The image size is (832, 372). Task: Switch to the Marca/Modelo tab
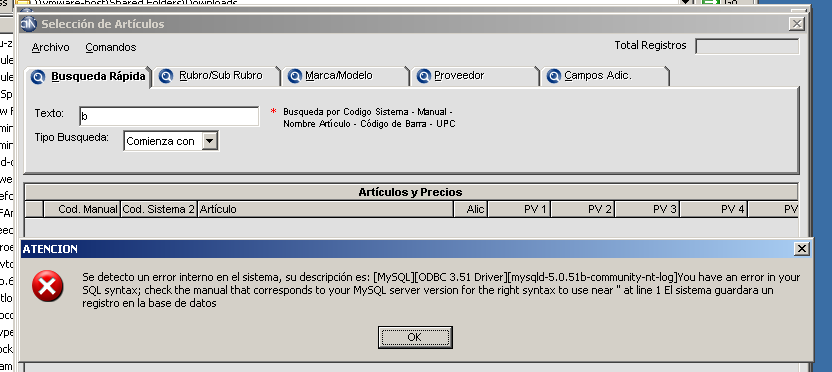tap(346, 76)
